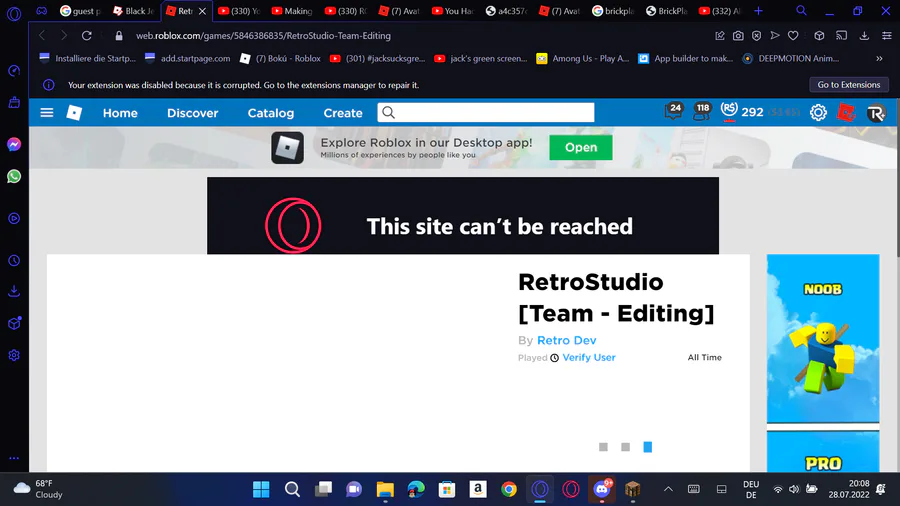Click Go to Extensions button
900x506 pixels.
point(848,84)
